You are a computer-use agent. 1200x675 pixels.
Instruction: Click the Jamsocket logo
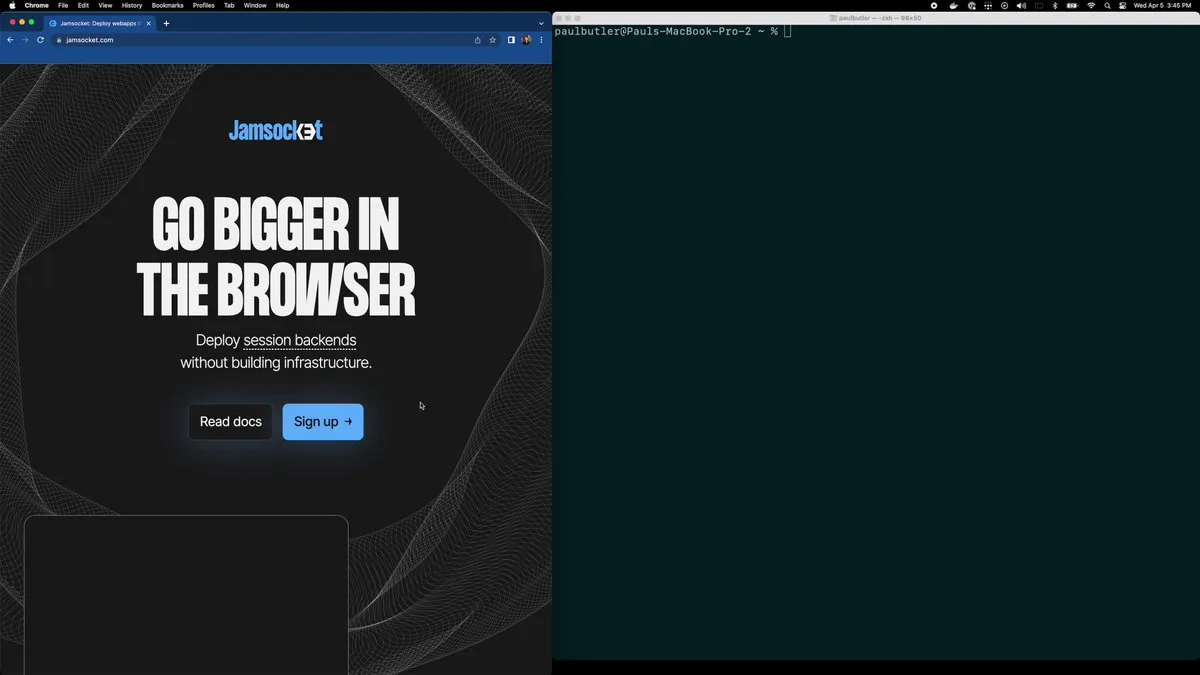point(276,130)
